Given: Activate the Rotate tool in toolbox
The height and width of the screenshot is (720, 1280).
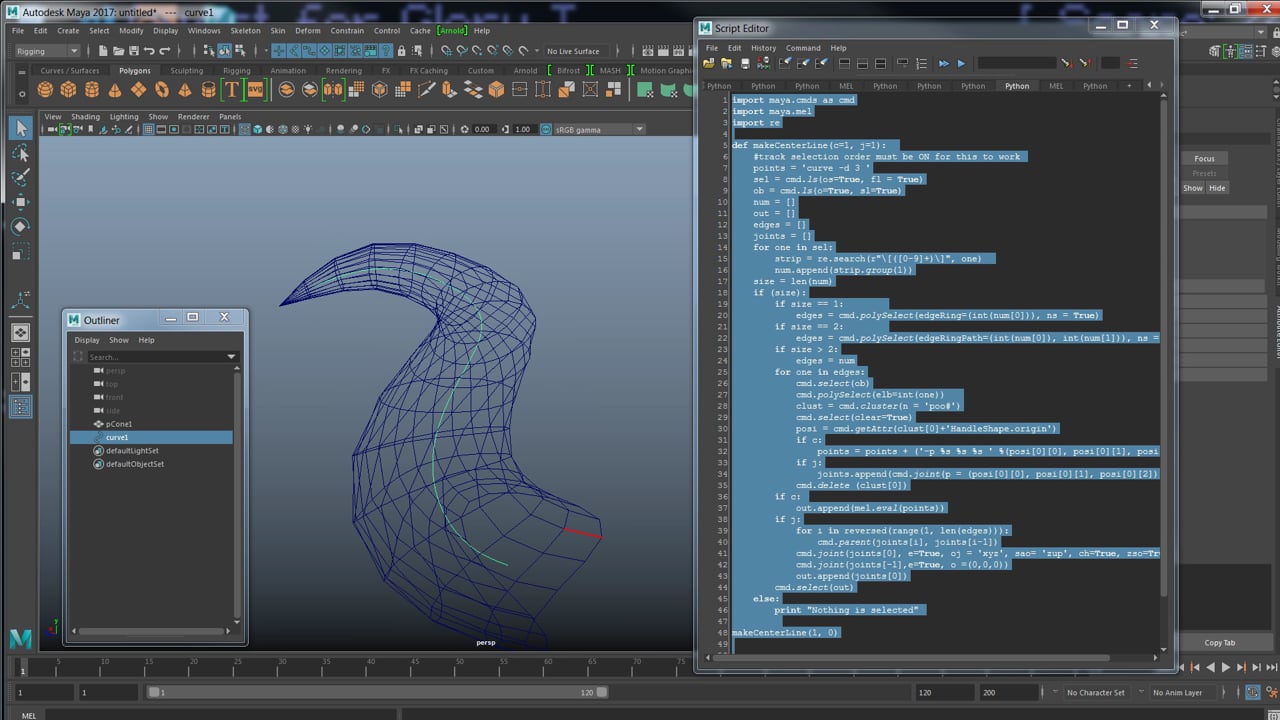Looking at the screenshot, I should [20, 227].
